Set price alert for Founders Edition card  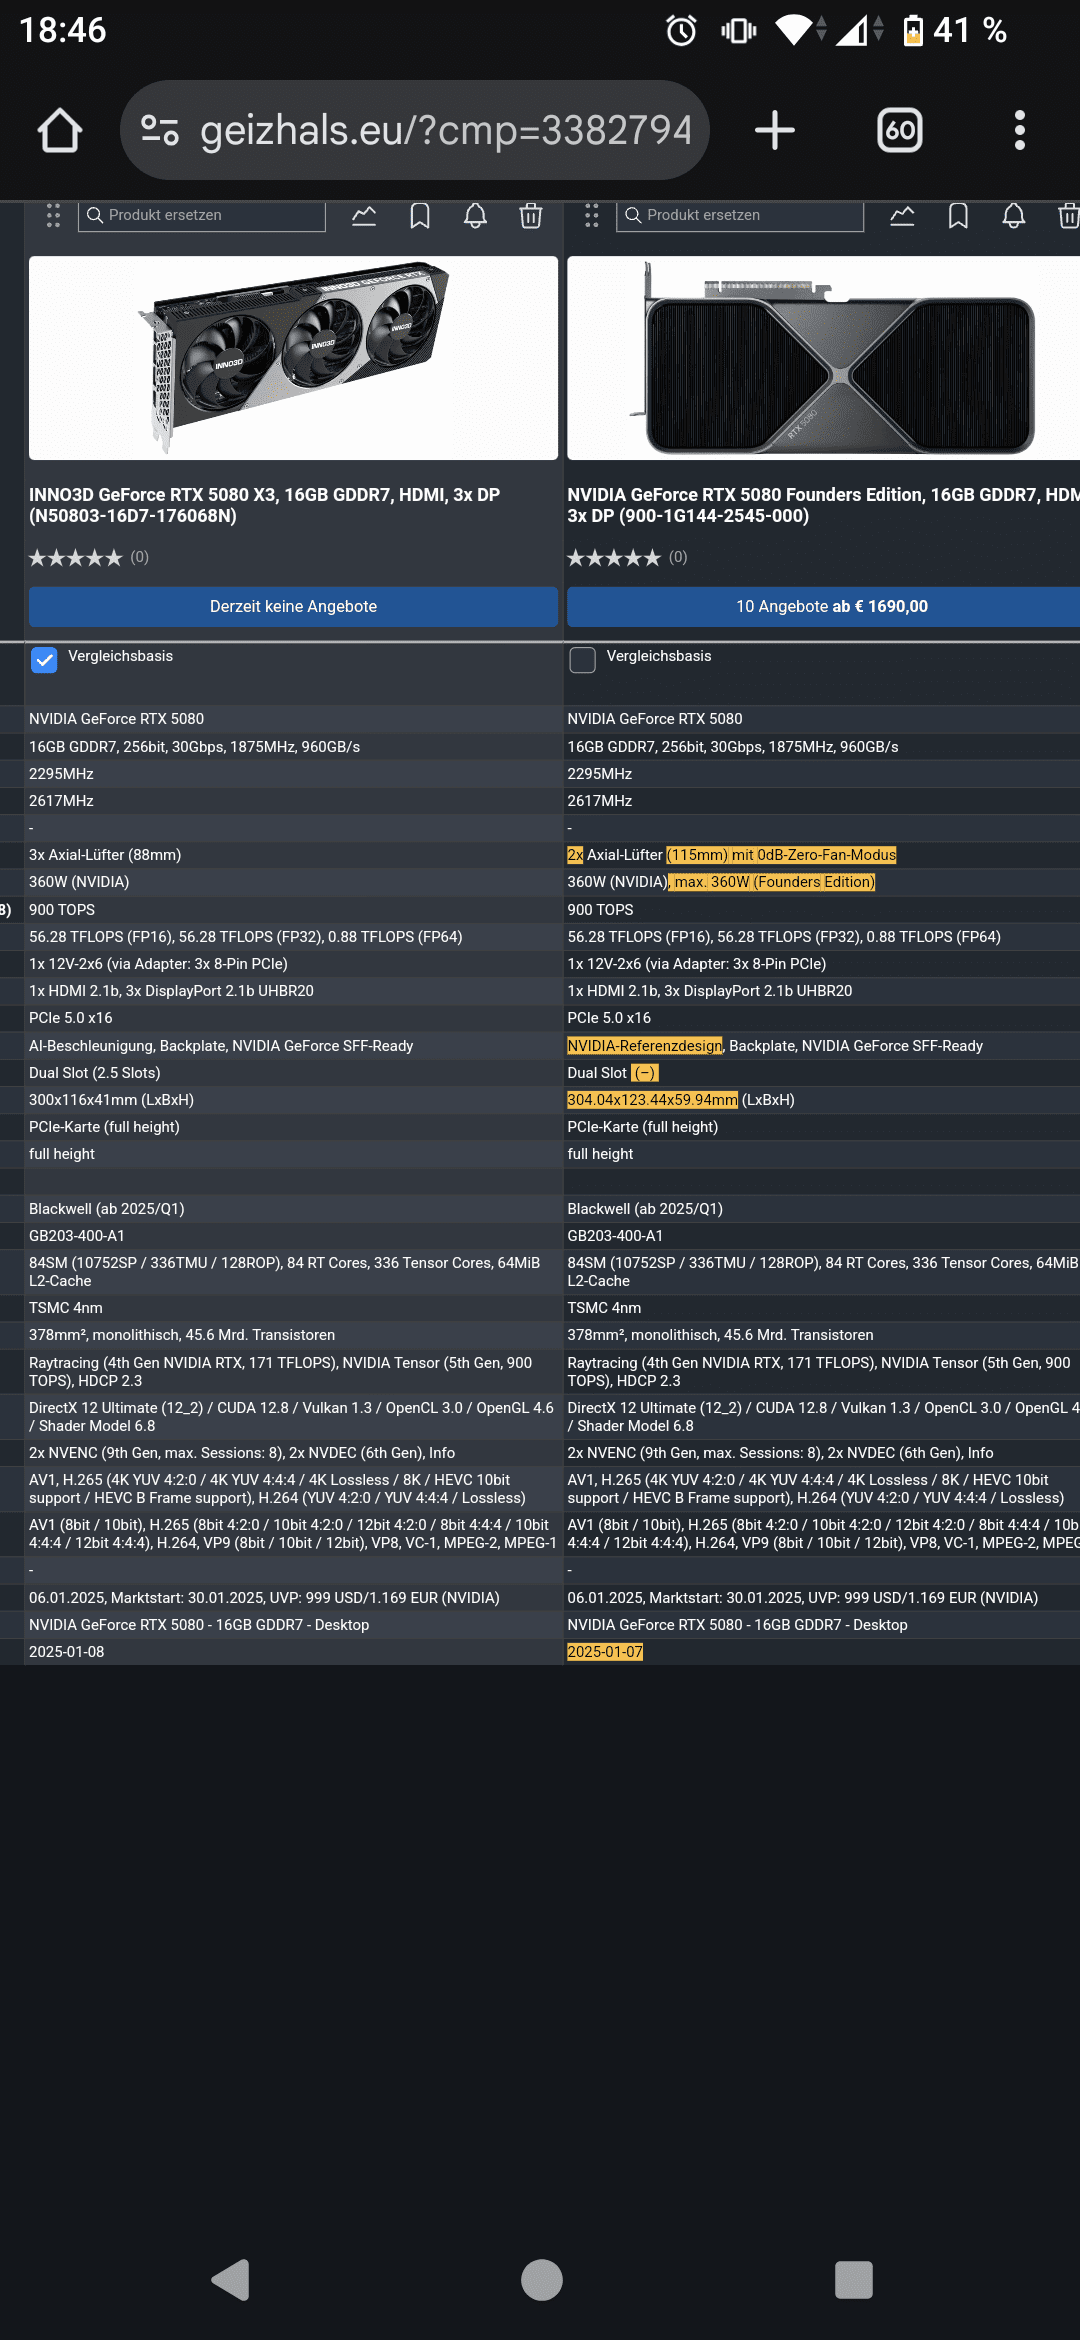[1013, 216]
